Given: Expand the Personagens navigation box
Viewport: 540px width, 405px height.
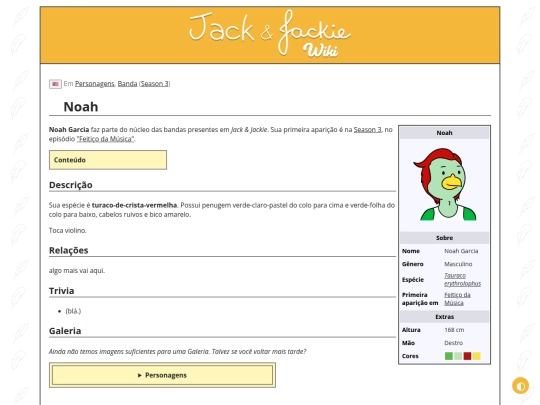Looking at the screenshot, I should pos(162,375).
